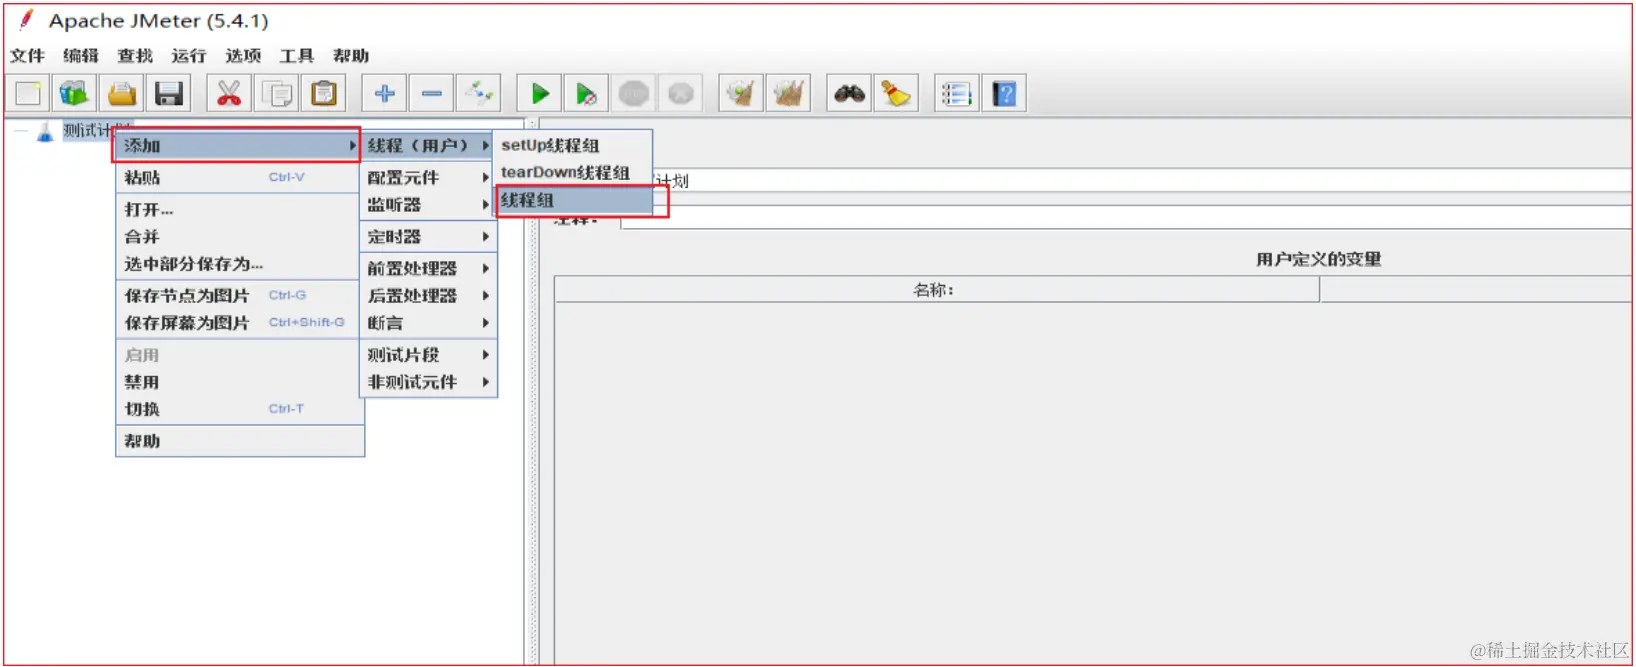Choose 保存屏幕为图片 menu entry
This screenshot has width=1636, height=667.
(239, 322)
